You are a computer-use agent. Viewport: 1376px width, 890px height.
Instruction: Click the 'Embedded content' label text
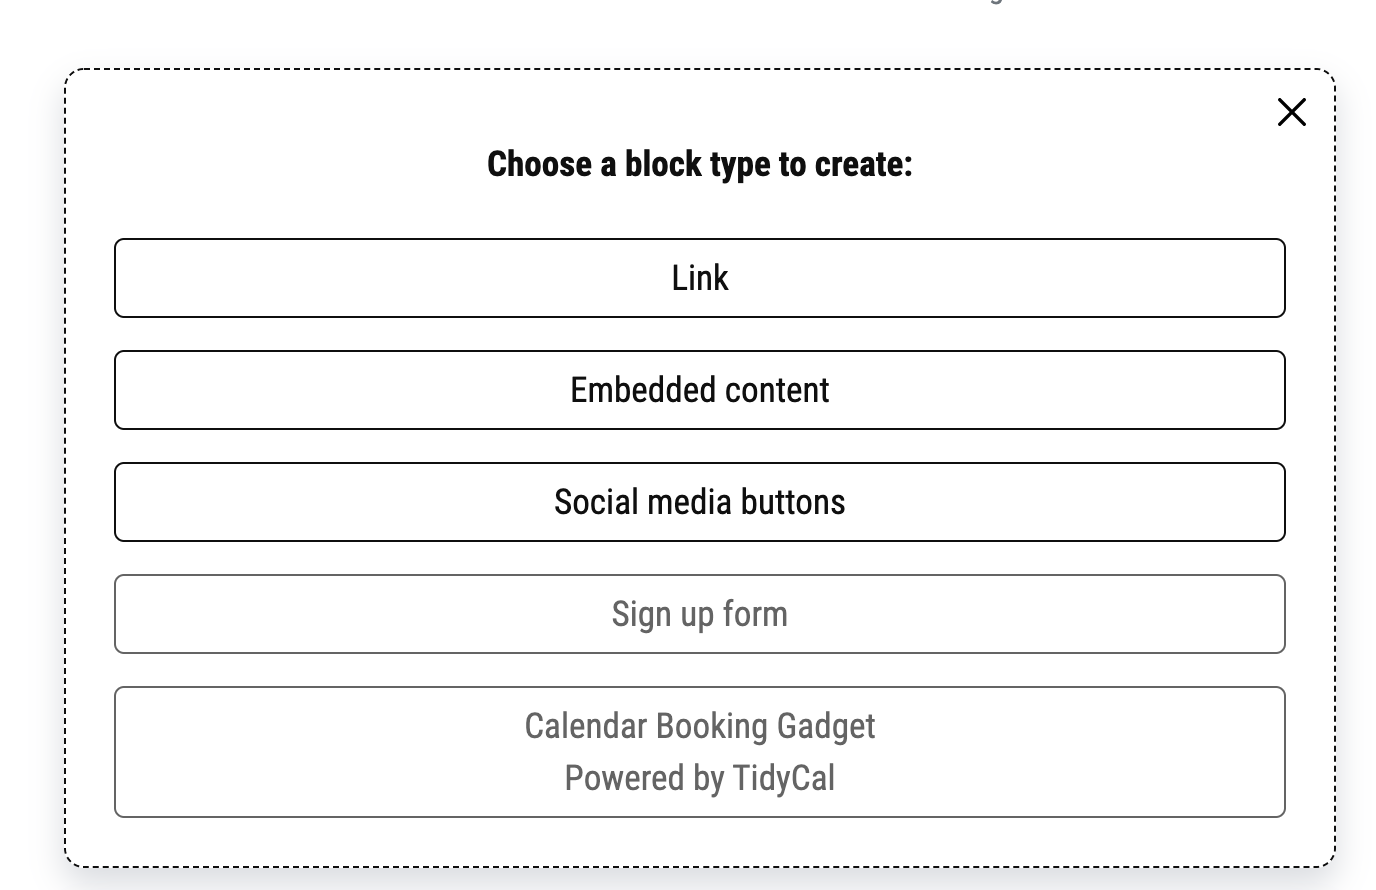[700, 390]
